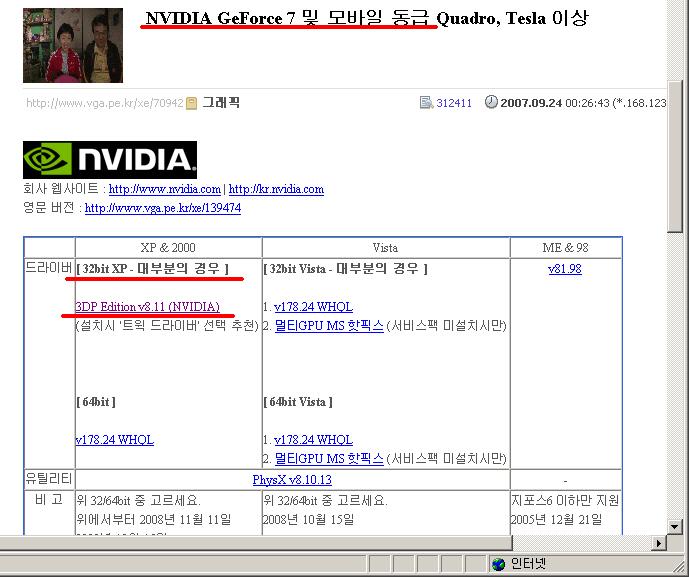Click the 3DP Edition v8.11 (NVIDIA) link

pyautogui.click(x=147, y=307)
